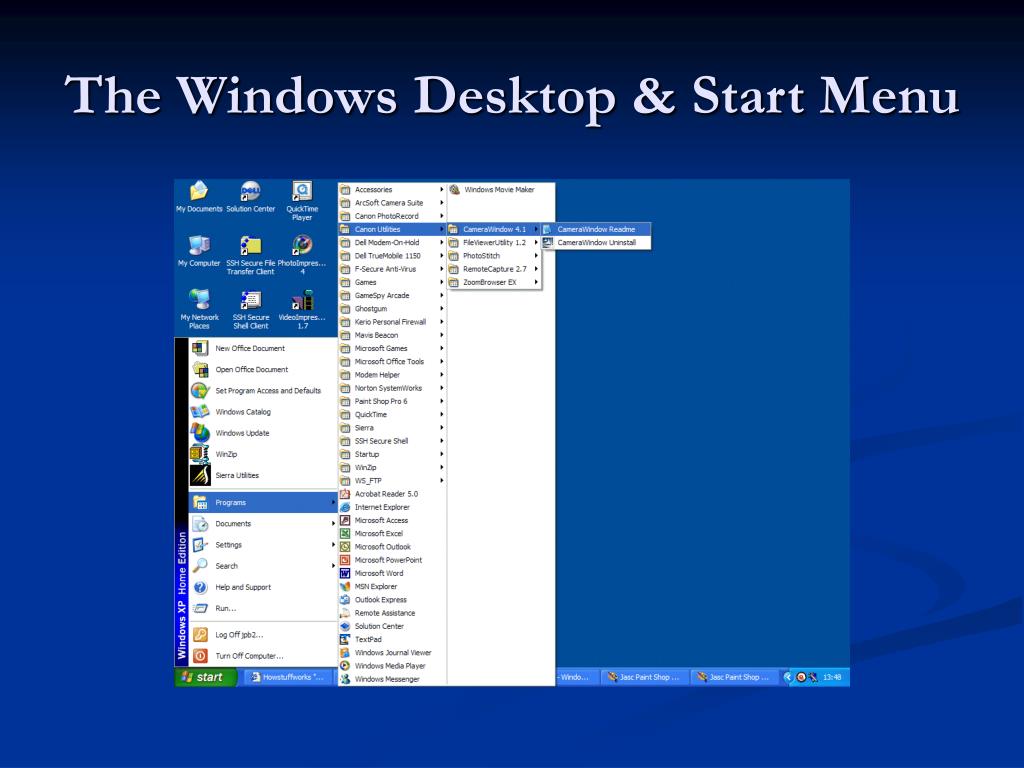Select Norton SystemWorks folder entry

coord(392,388)
